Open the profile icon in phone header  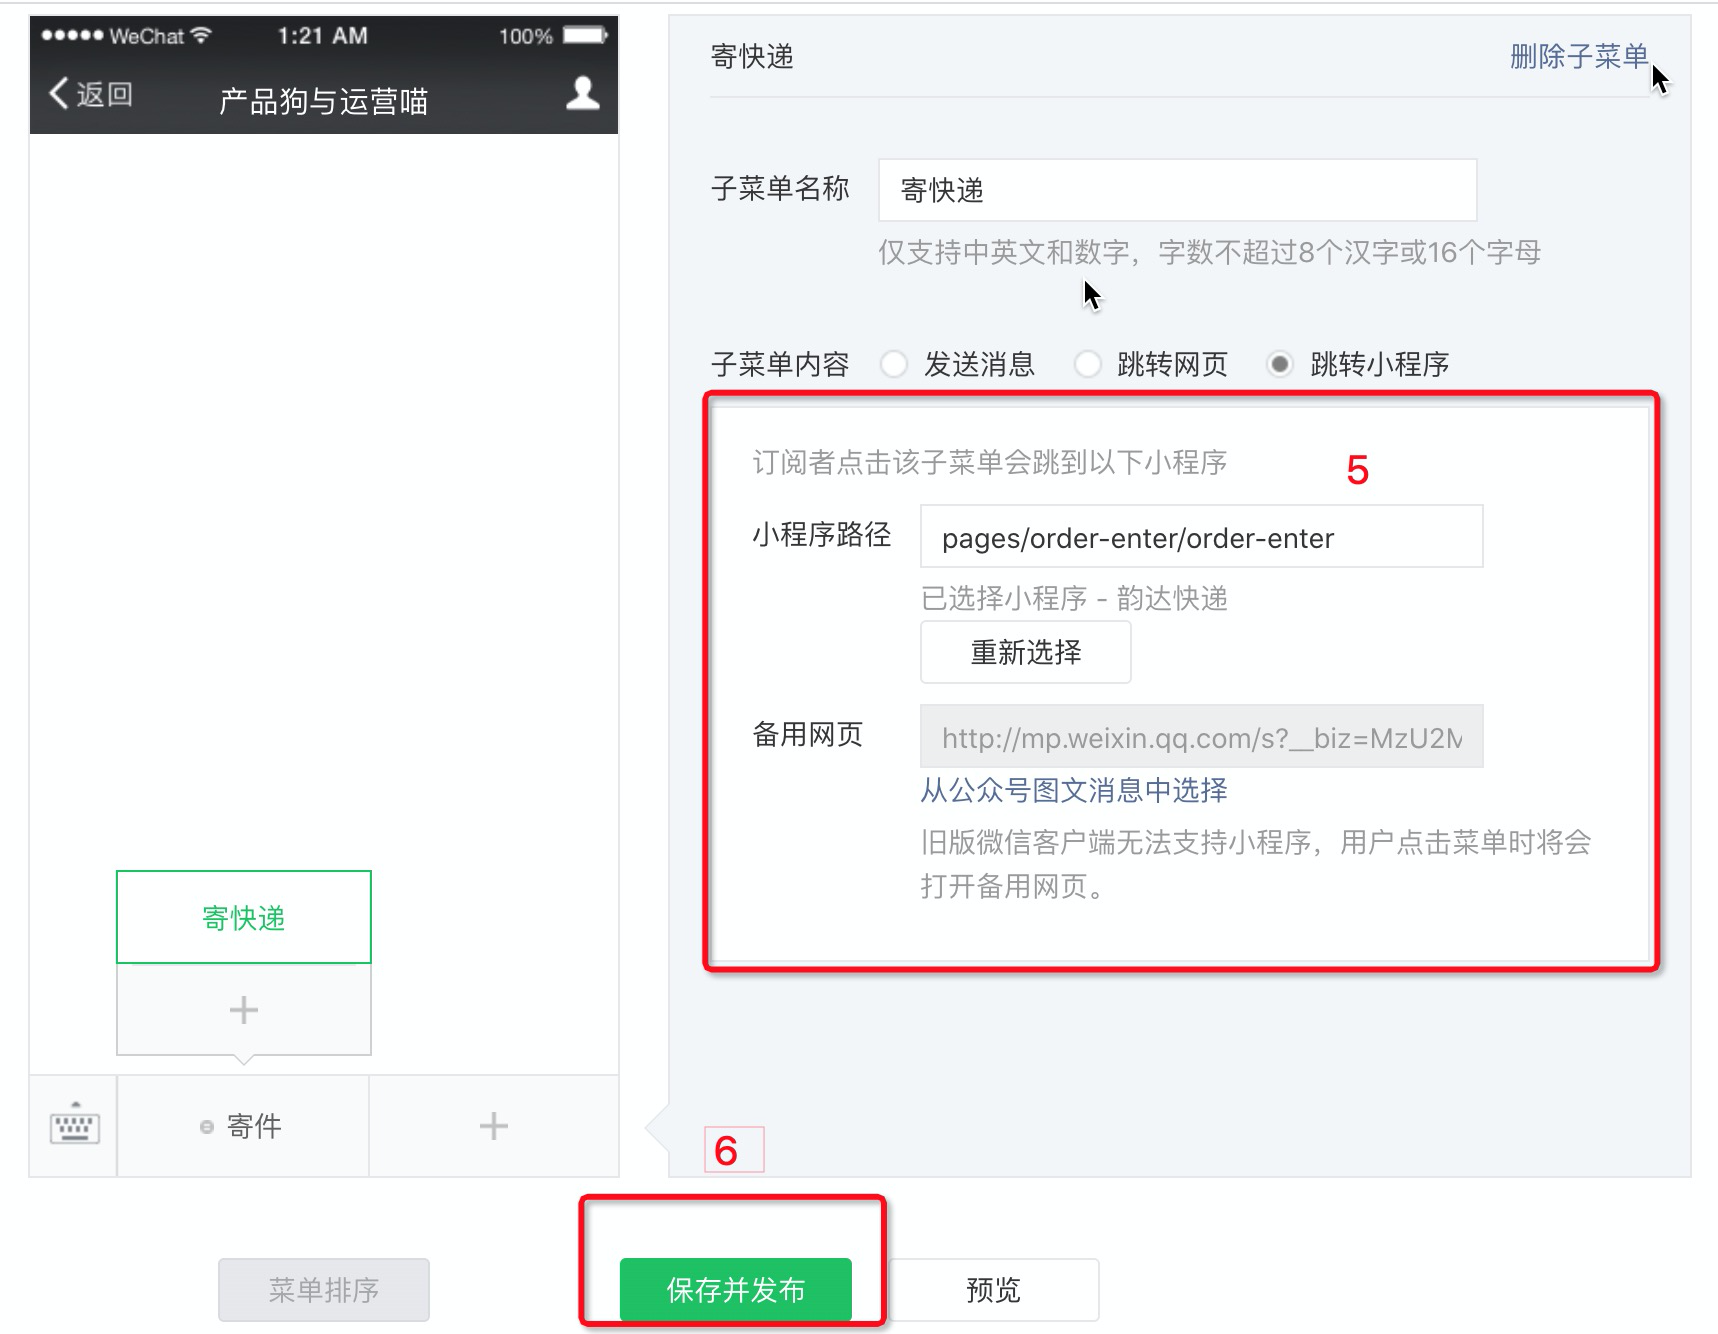coord(583,93)
